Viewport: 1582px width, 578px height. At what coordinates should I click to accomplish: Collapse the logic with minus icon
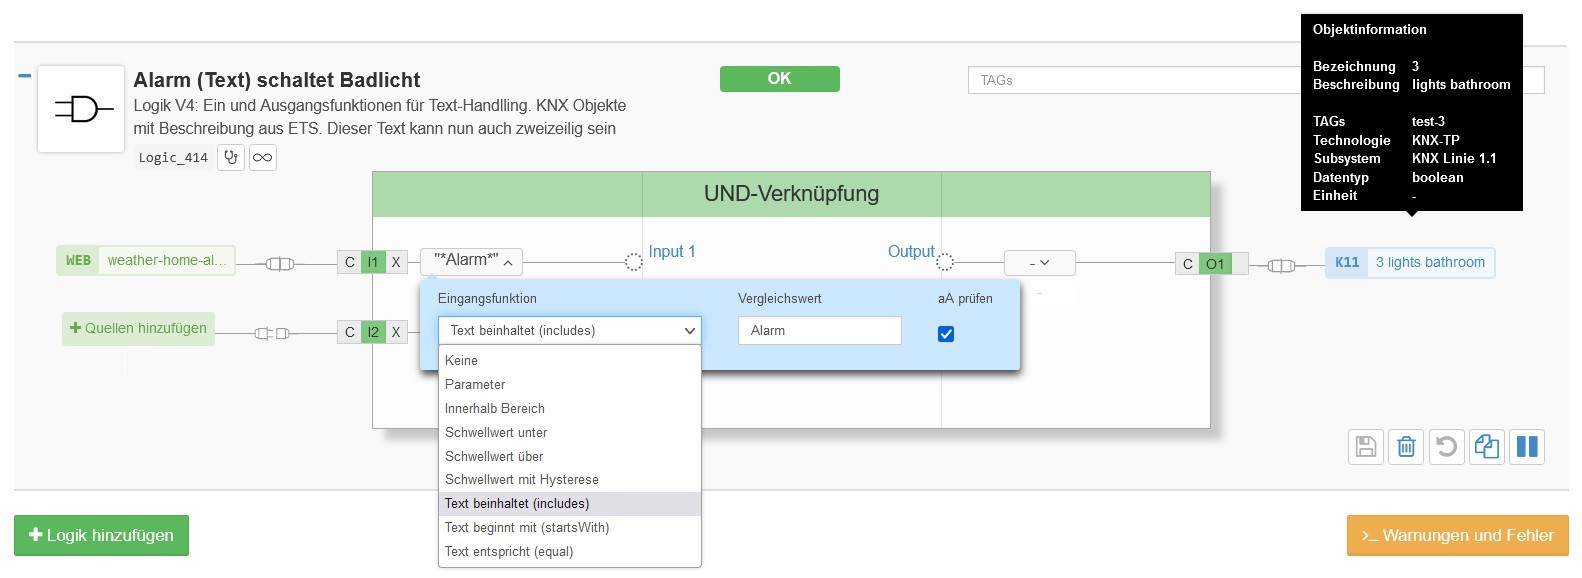pyautogui.click(x=24, y=75)
